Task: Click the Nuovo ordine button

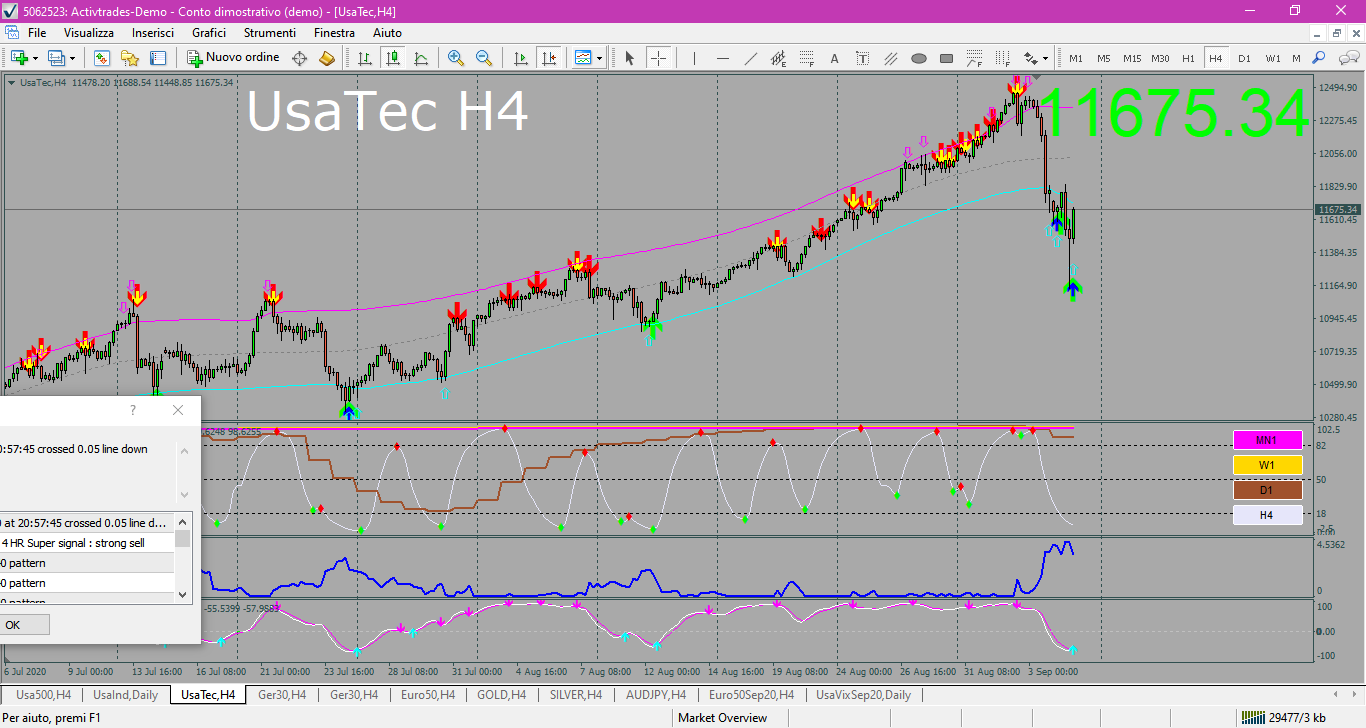Action: click(x=234, y=58)
